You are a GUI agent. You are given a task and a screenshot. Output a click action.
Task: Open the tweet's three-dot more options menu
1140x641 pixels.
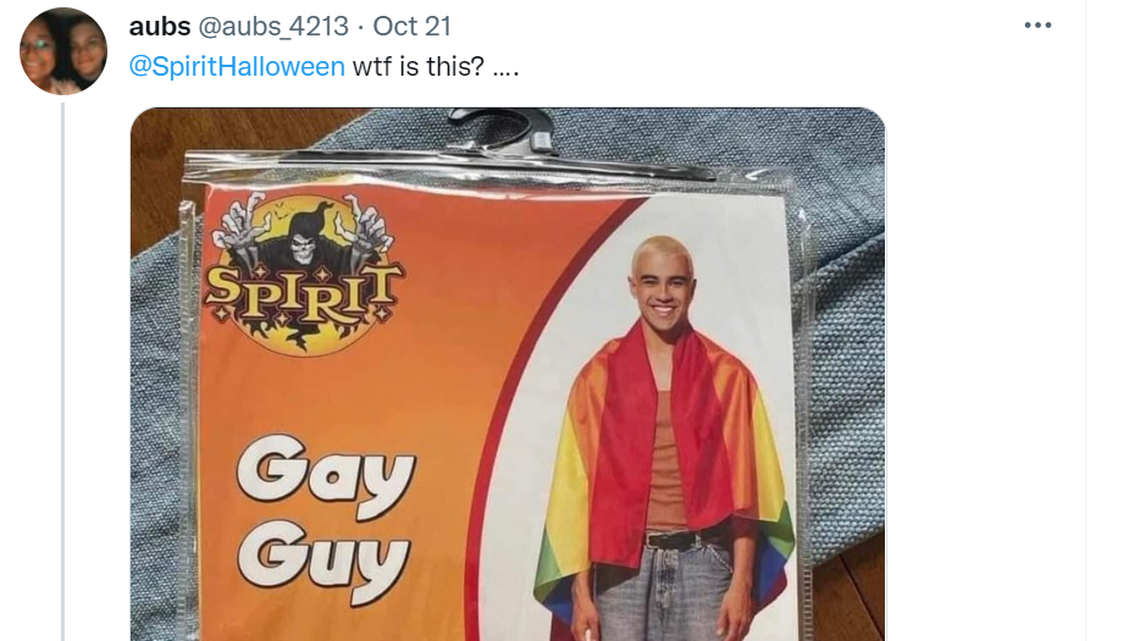tap(1037, 25)
